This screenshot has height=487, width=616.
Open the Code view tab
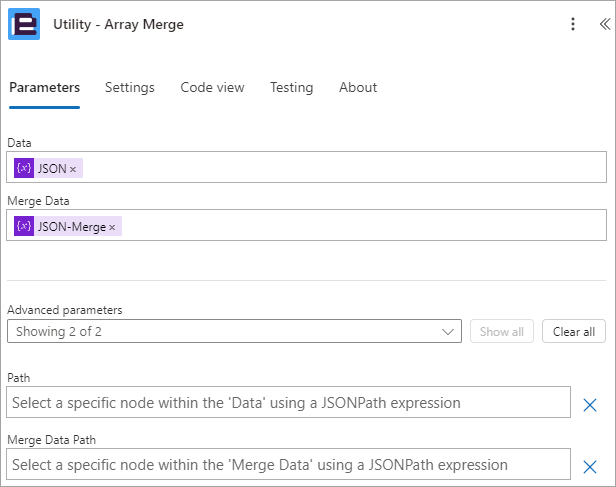pyautogui.click(x=212, y=87)
